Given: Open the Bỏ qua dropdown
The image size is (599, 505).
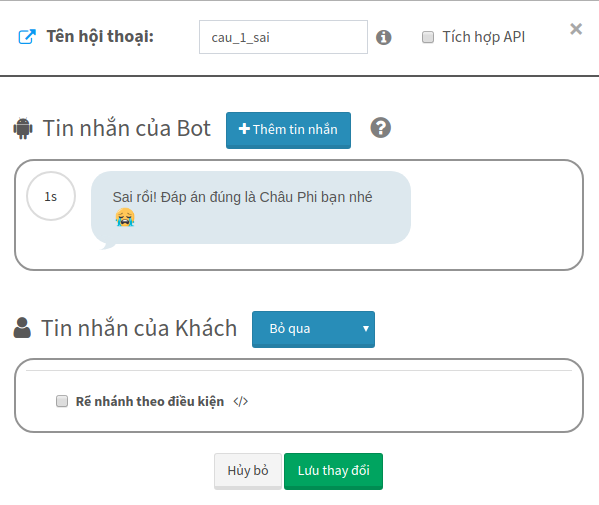Looking at the screenshot, I should (x=313, y=329).
